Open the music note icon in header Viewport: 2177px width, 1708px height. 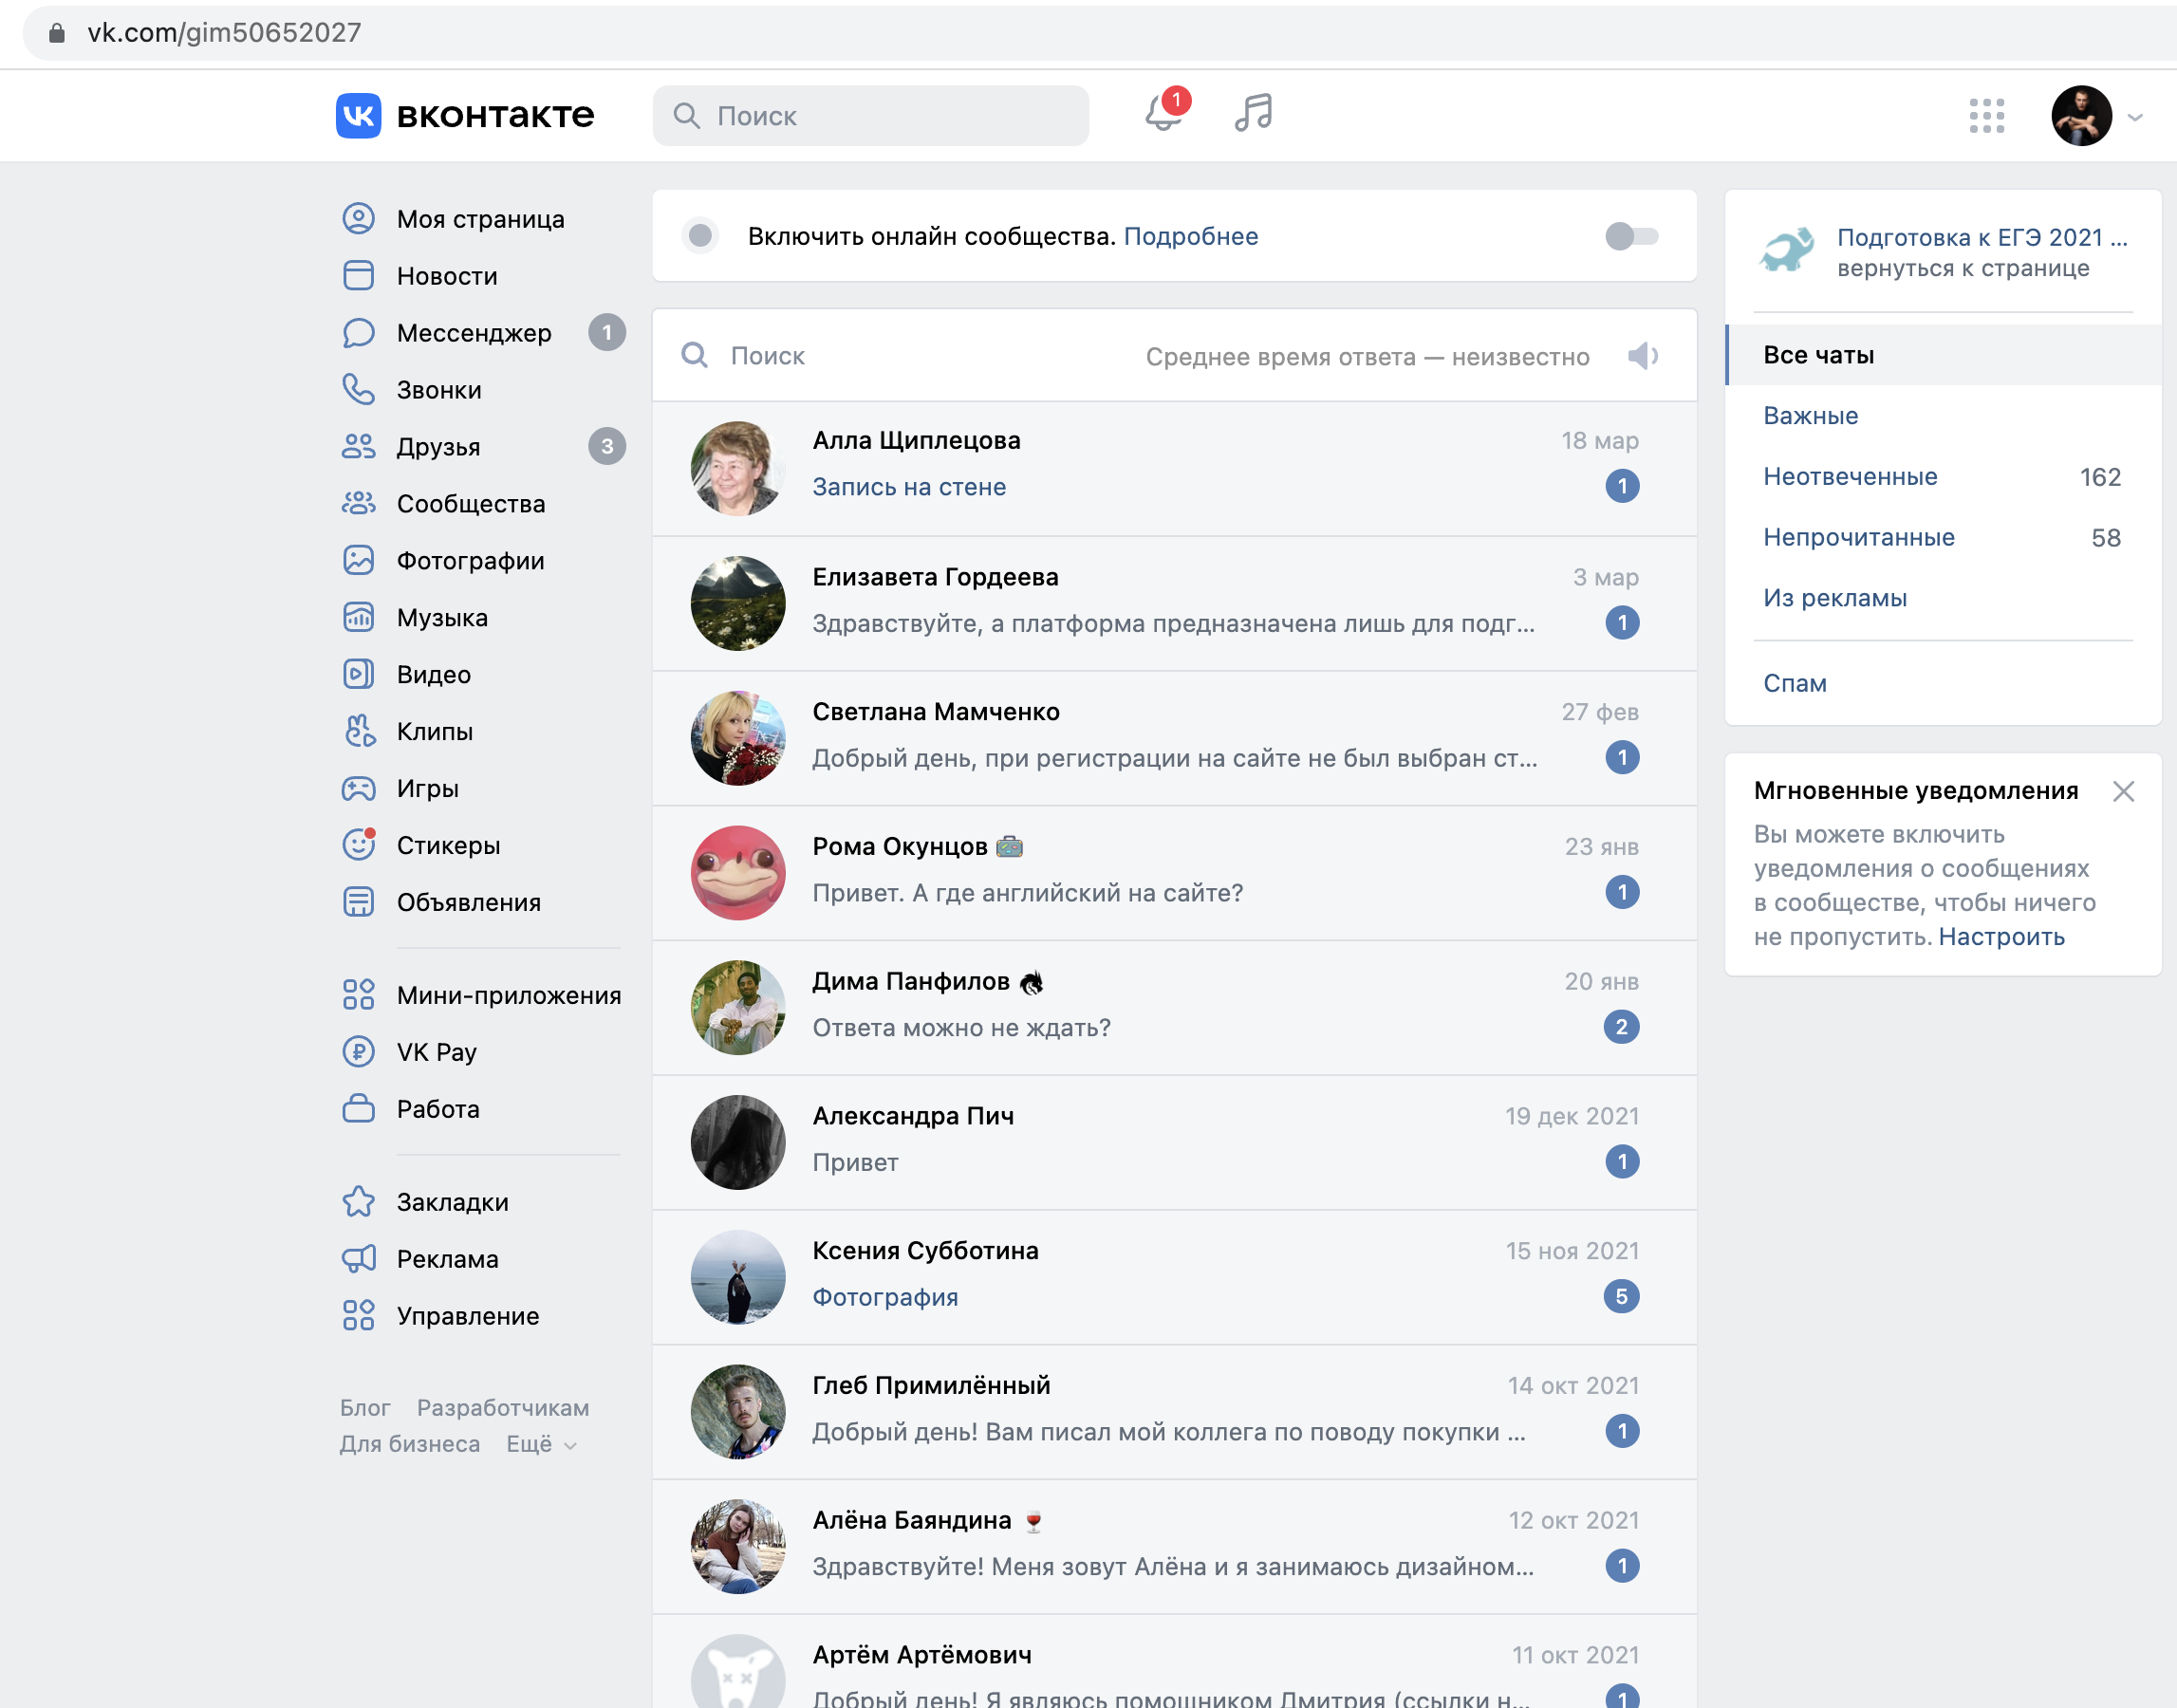[x=1253, y=113]
